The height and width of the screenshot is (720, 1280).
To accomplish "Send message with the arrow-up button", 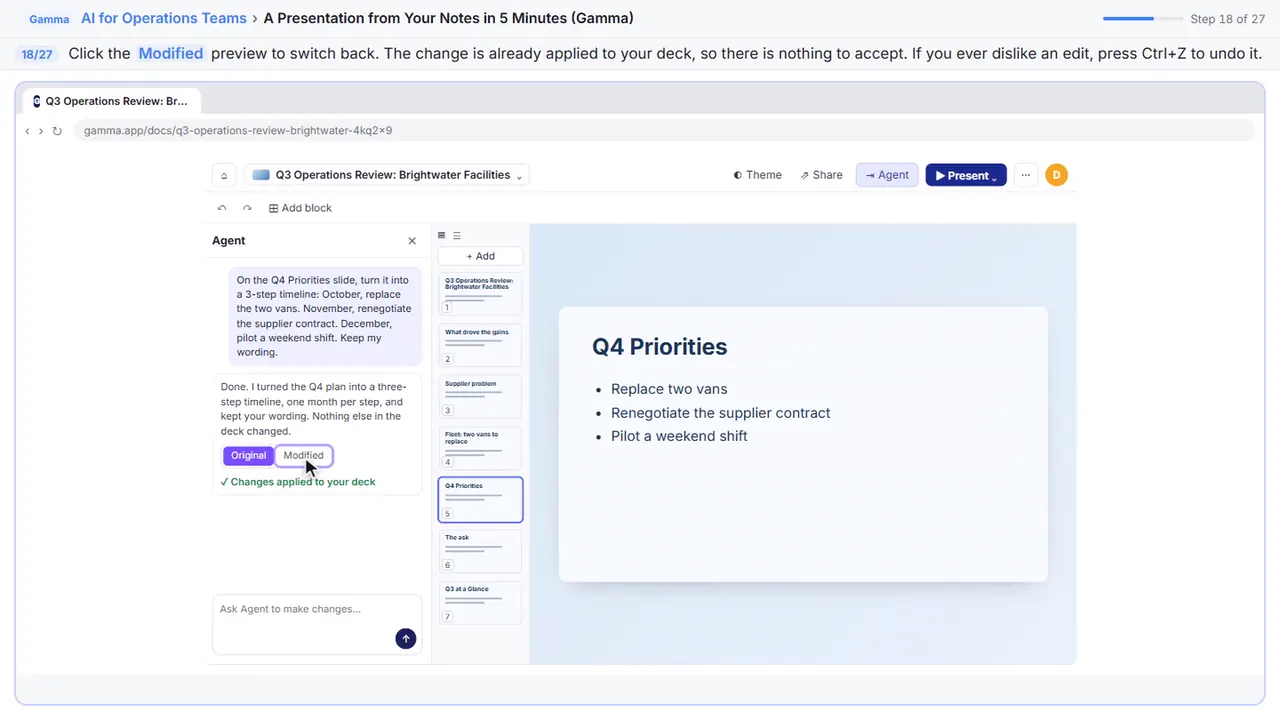I will (405, 638).
